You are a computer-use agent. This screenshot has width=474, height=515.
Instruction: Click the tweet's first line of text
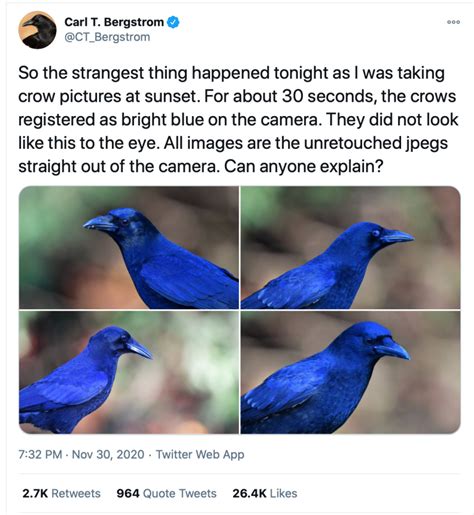click(x=231, y=73)
